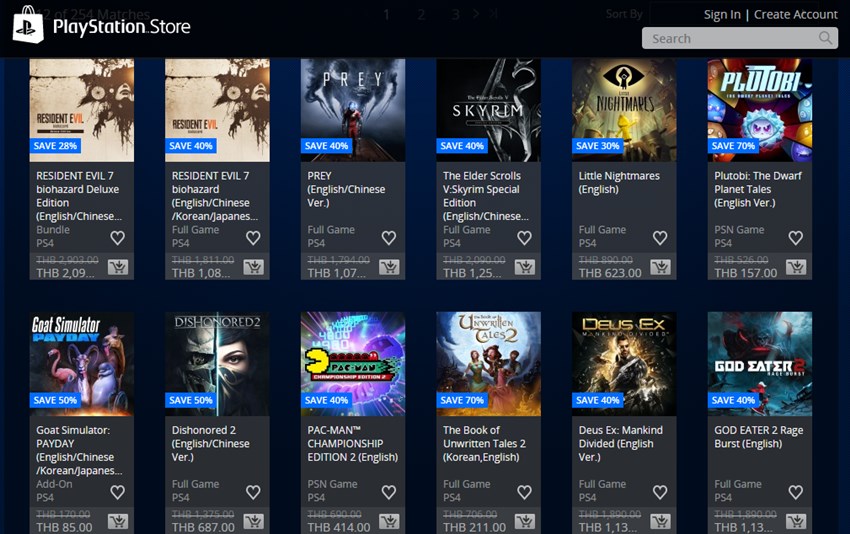
Task: Open The Book of Unwritten Tales 2 title
Action: pyautogui.click(x=484, y=443)
